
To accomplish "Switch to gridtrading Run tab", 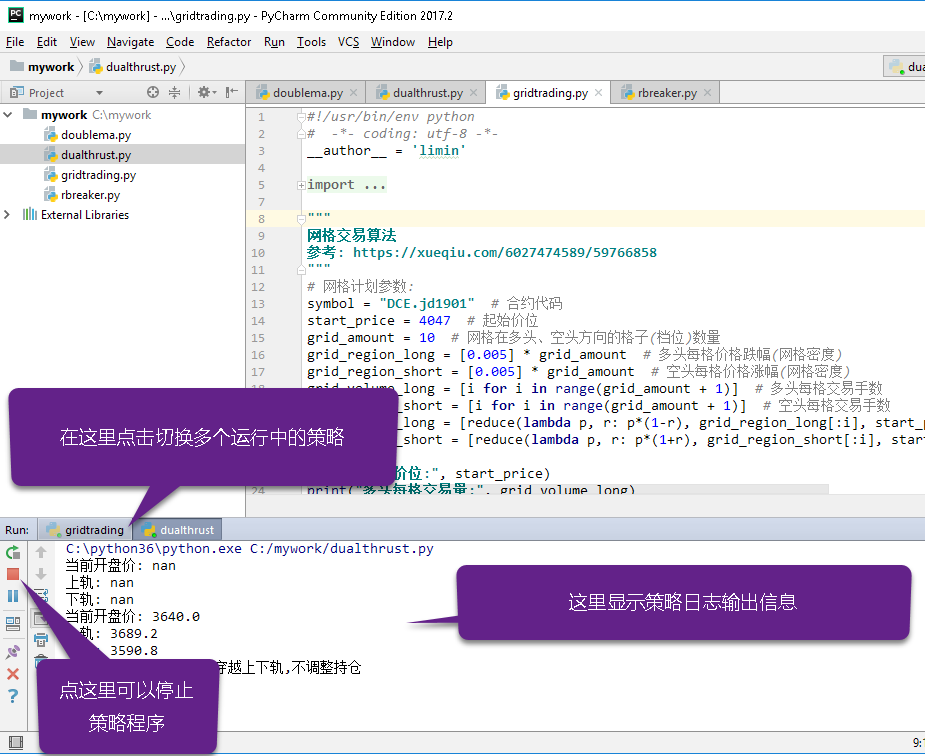I will click(86, 530).
